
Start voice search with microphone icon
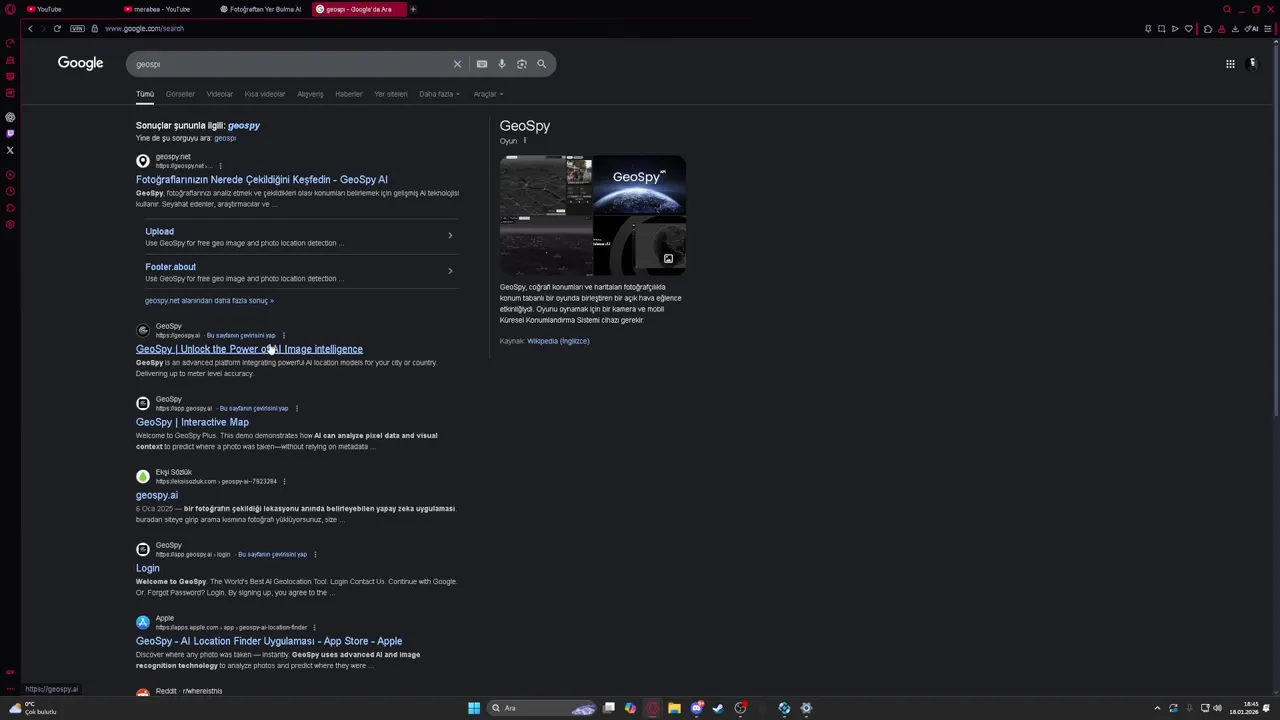coord(502,64)
